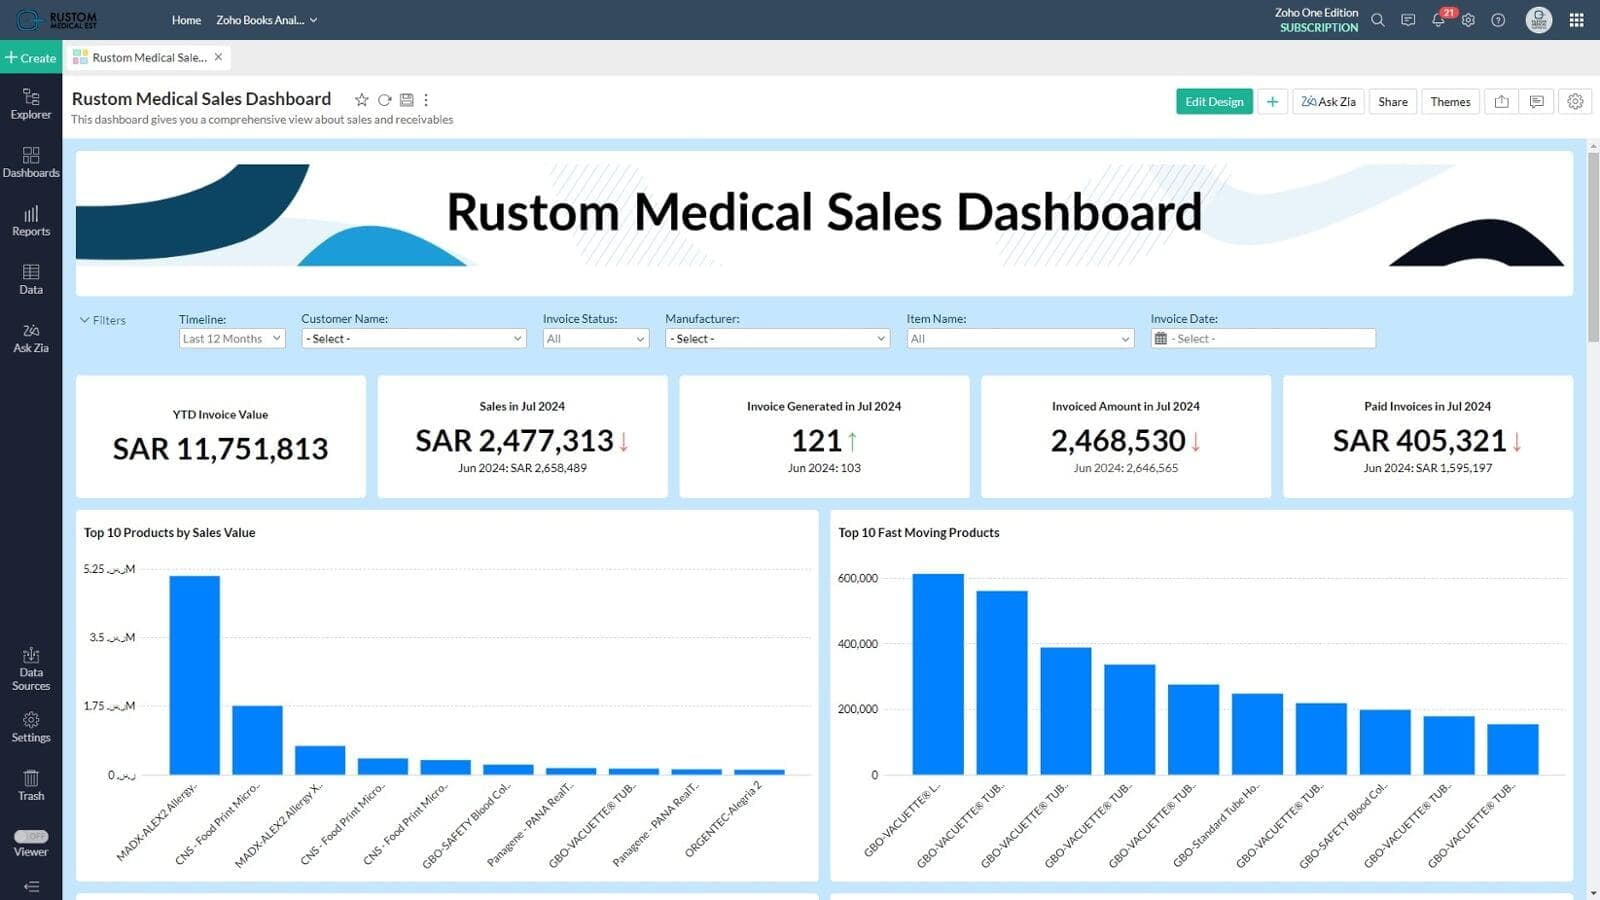Click the GBO-Standard Tube Ho.. axis label
1600x900 pixels.
click(x=1215, y=824)
